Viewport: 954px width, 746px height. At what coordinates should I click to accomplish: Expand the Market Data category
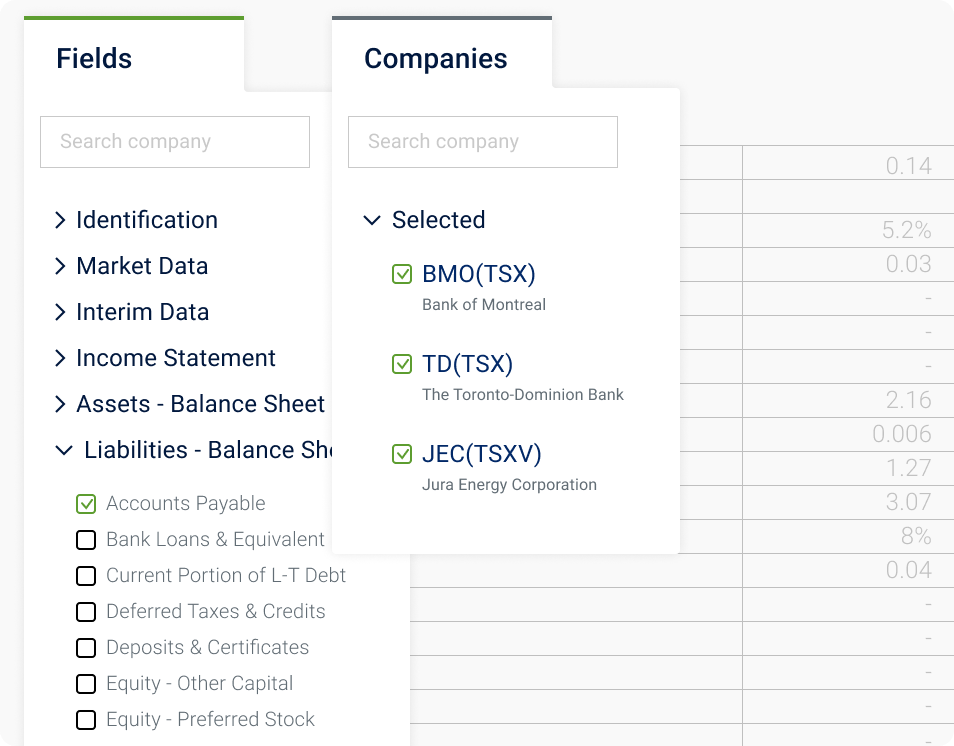click(60, 266)
